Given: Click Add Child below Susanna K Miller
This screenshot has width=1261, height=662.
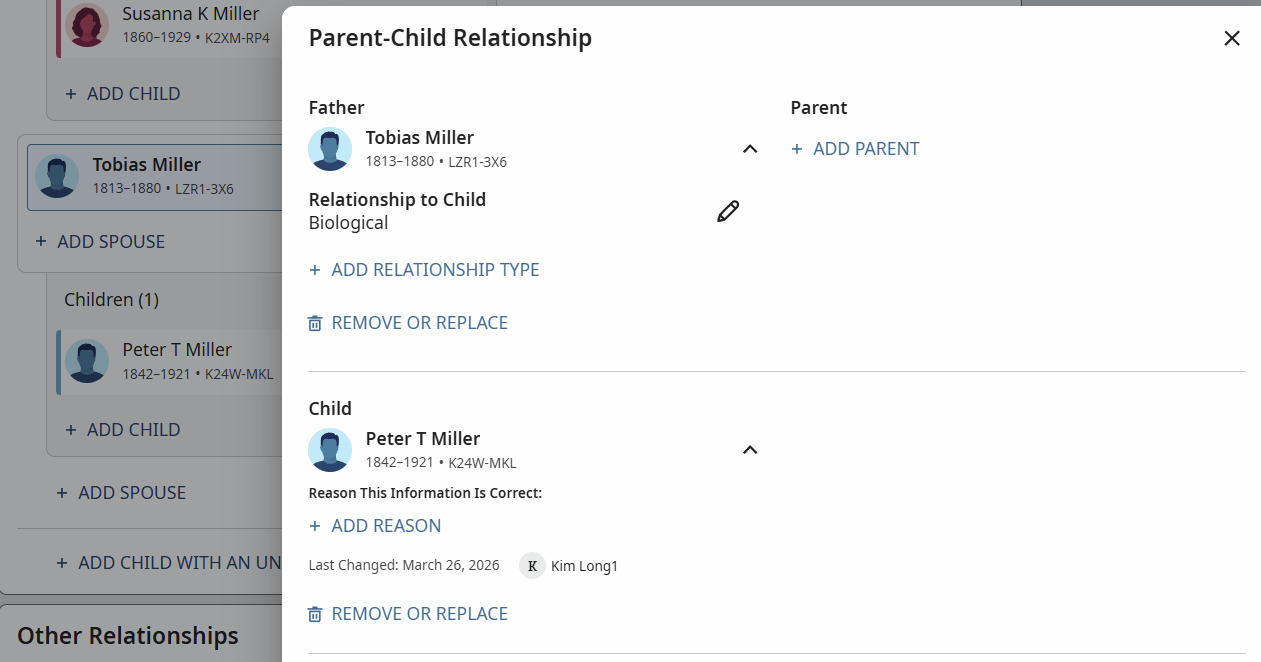Looking at the screenshot, I should 123,93.
